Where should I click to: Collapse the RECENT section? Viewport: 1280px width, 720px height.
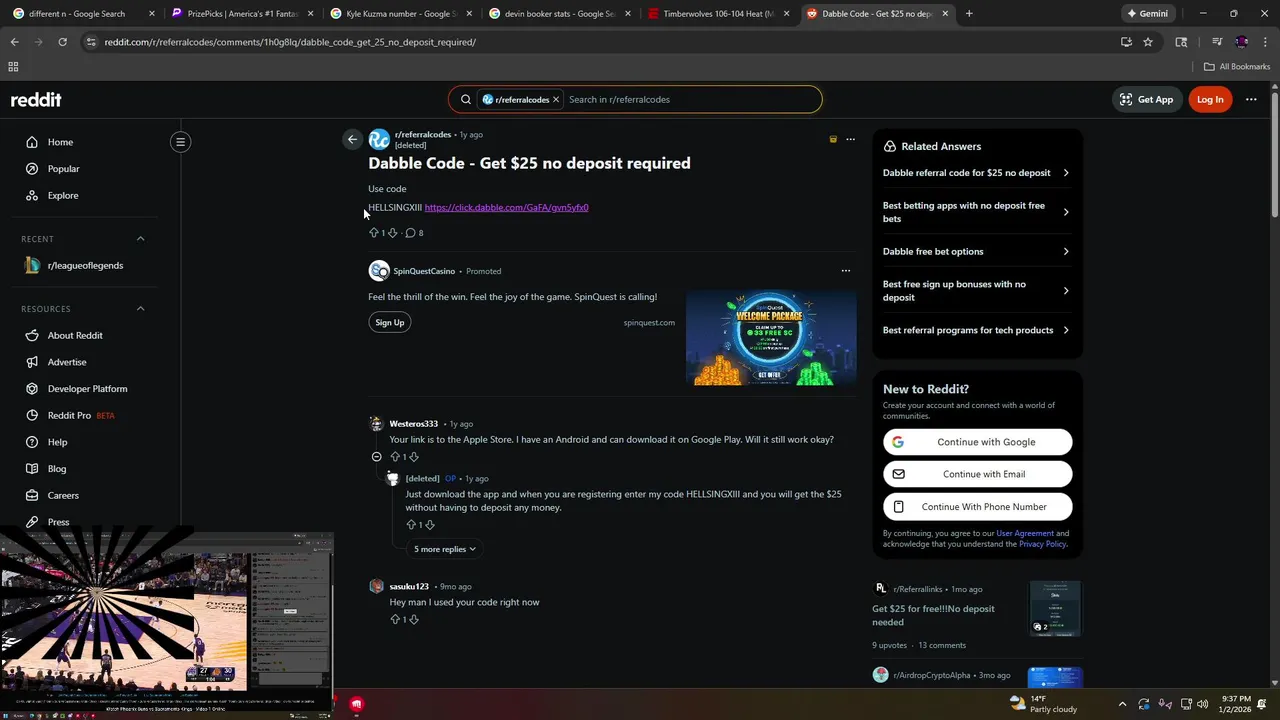pos(140,239)
